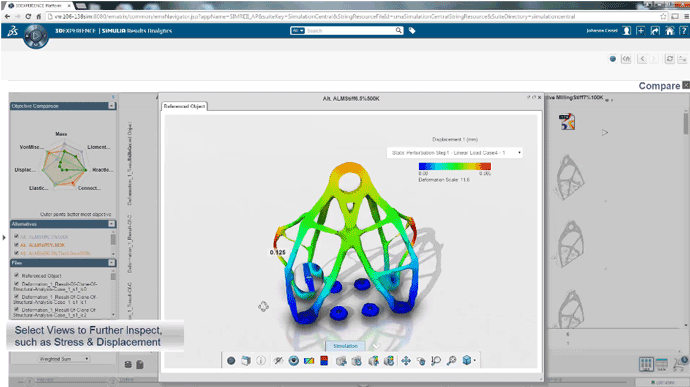This screenshot has height=387, width=690.
Task: Toggle the first Deformation_1 result checkbox
Action: 17,284
